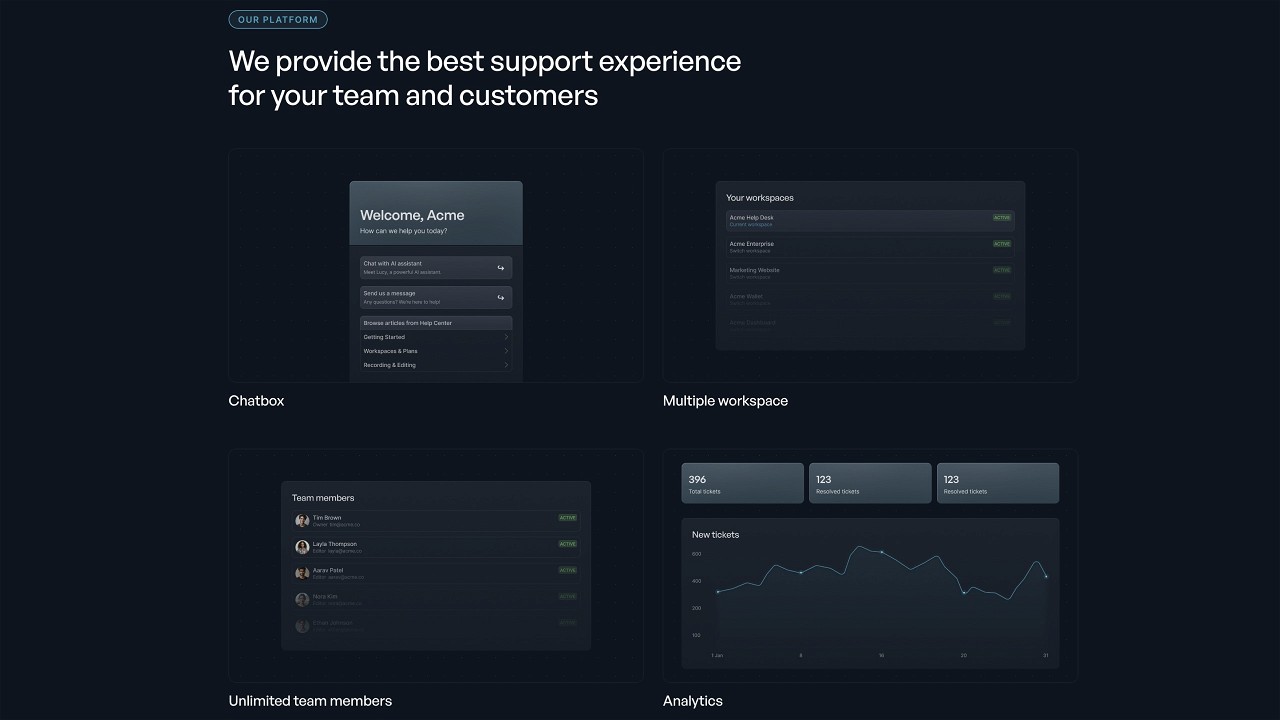
Task: Click ACTIVE badge beside Aarav Patel
Action: click(x=568, y=570)
